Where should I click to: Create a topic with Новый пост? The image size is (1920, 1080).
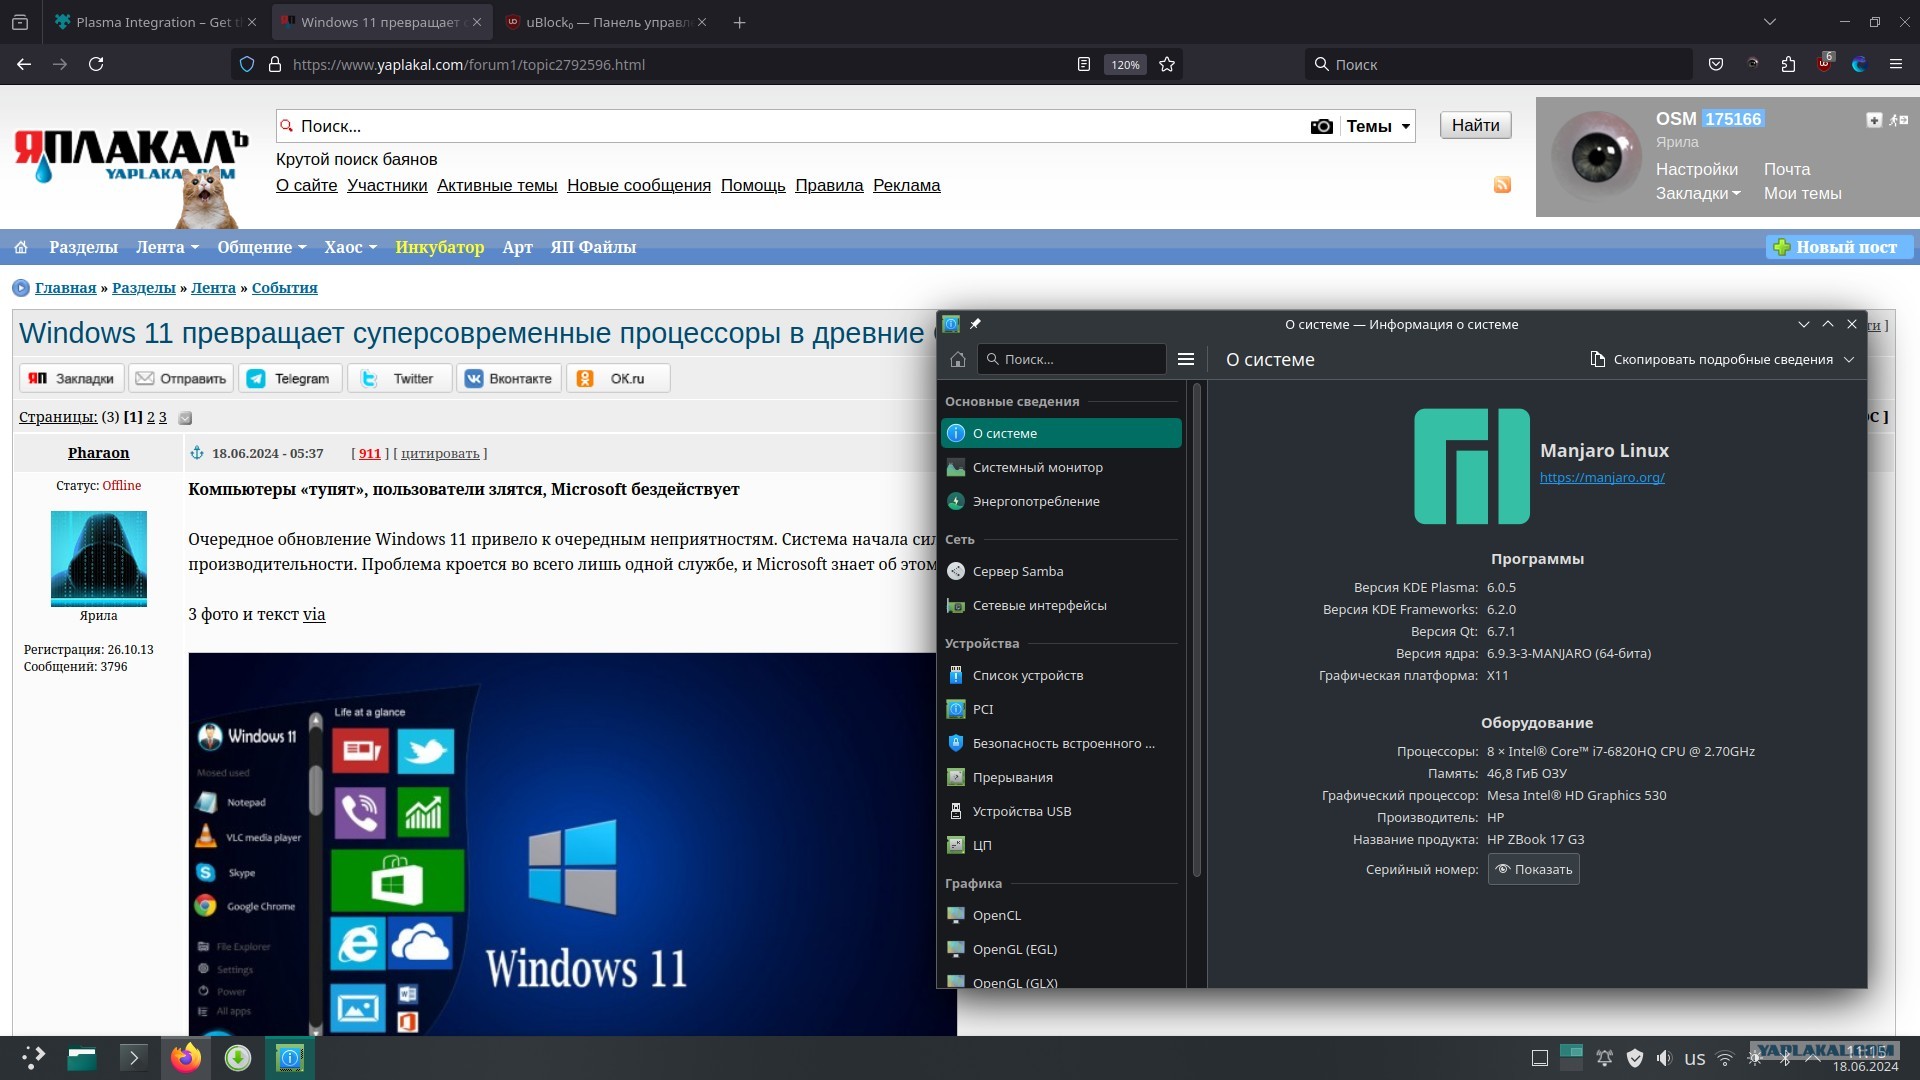(x=1839, y=247)
